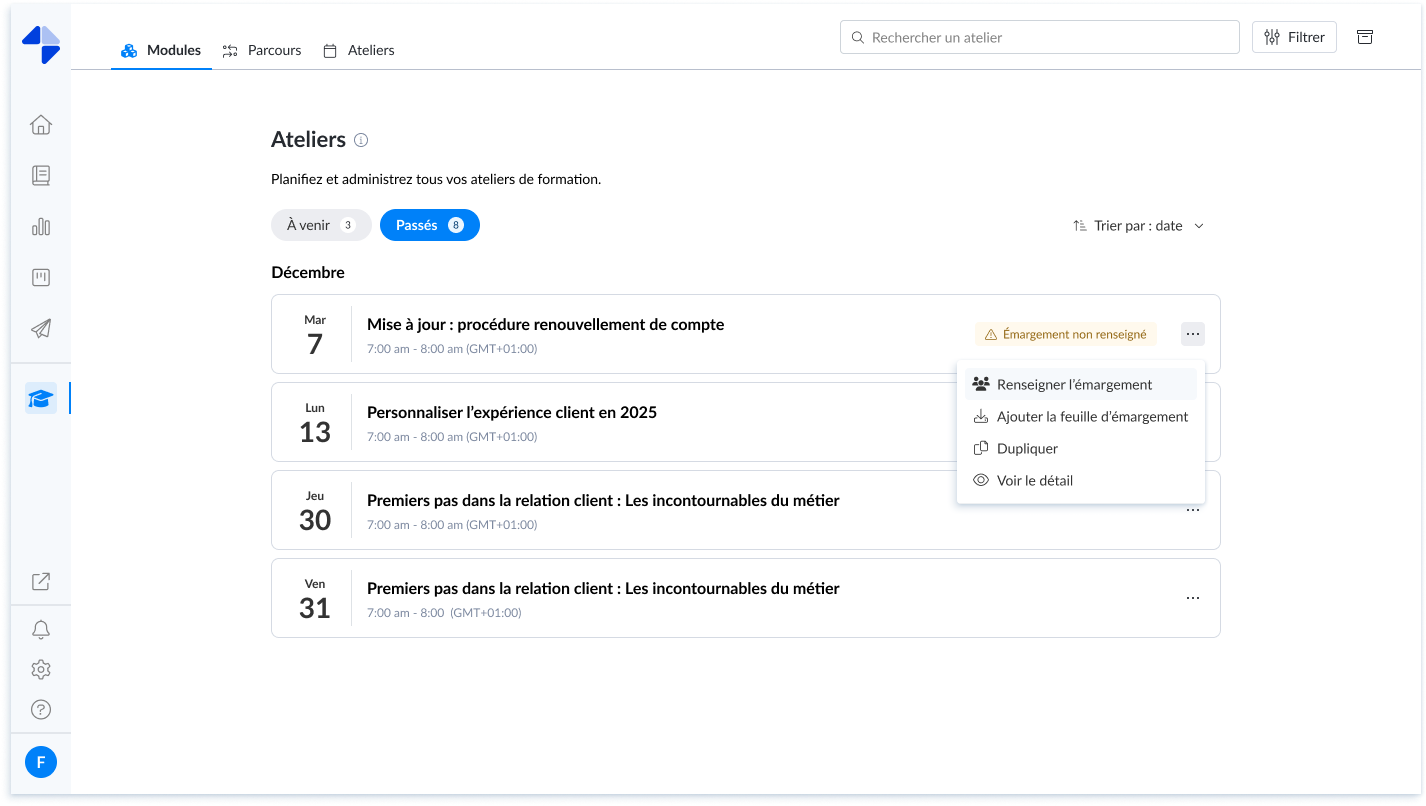This screenshot has height=806, width=1426.
Task: Click the archive box icon near Filtrer
Action: 1365,37
